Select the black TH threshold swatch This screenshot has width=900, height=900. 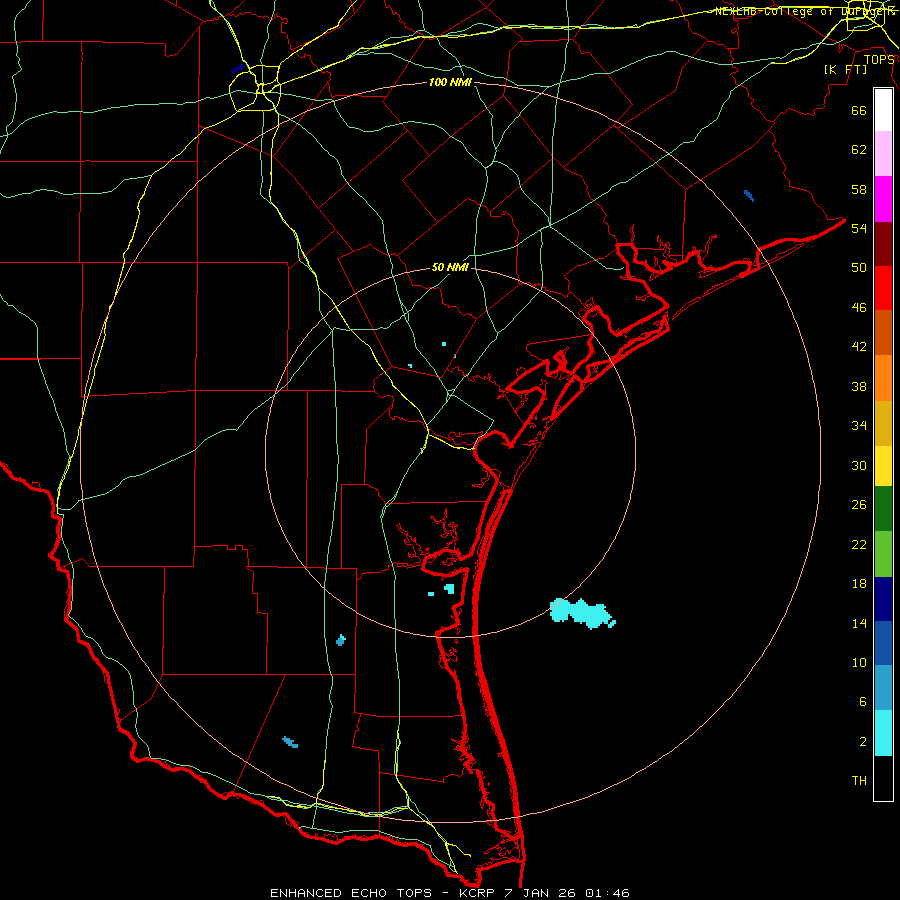[x=883, y=778]
